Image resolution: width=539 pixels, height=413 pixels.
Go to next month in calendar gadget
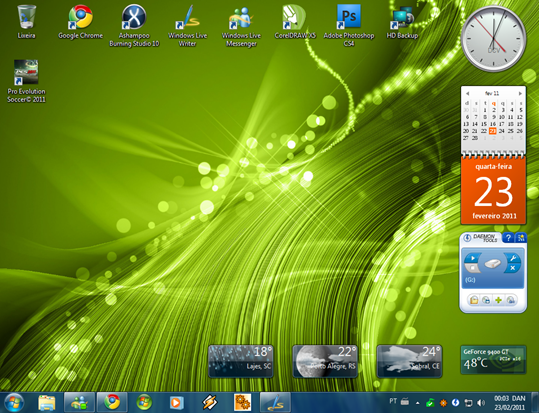[520, 94]
